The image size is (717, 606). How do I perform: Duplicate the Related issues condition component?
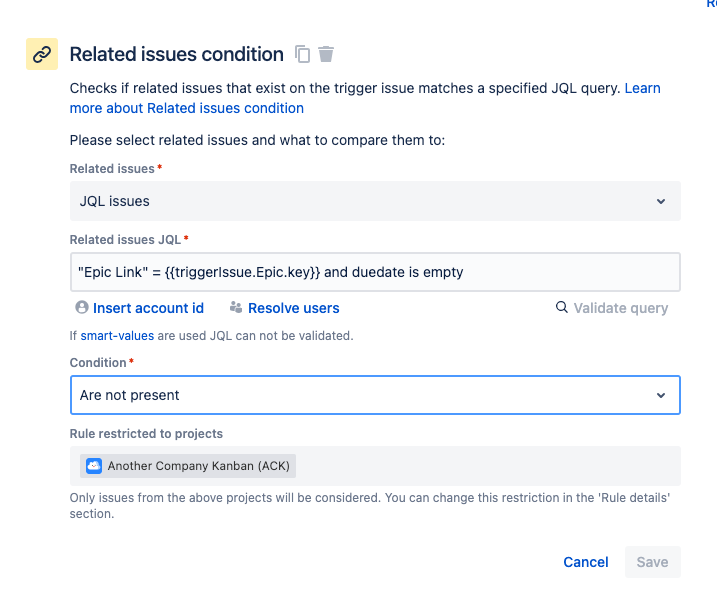pos(302,54)
